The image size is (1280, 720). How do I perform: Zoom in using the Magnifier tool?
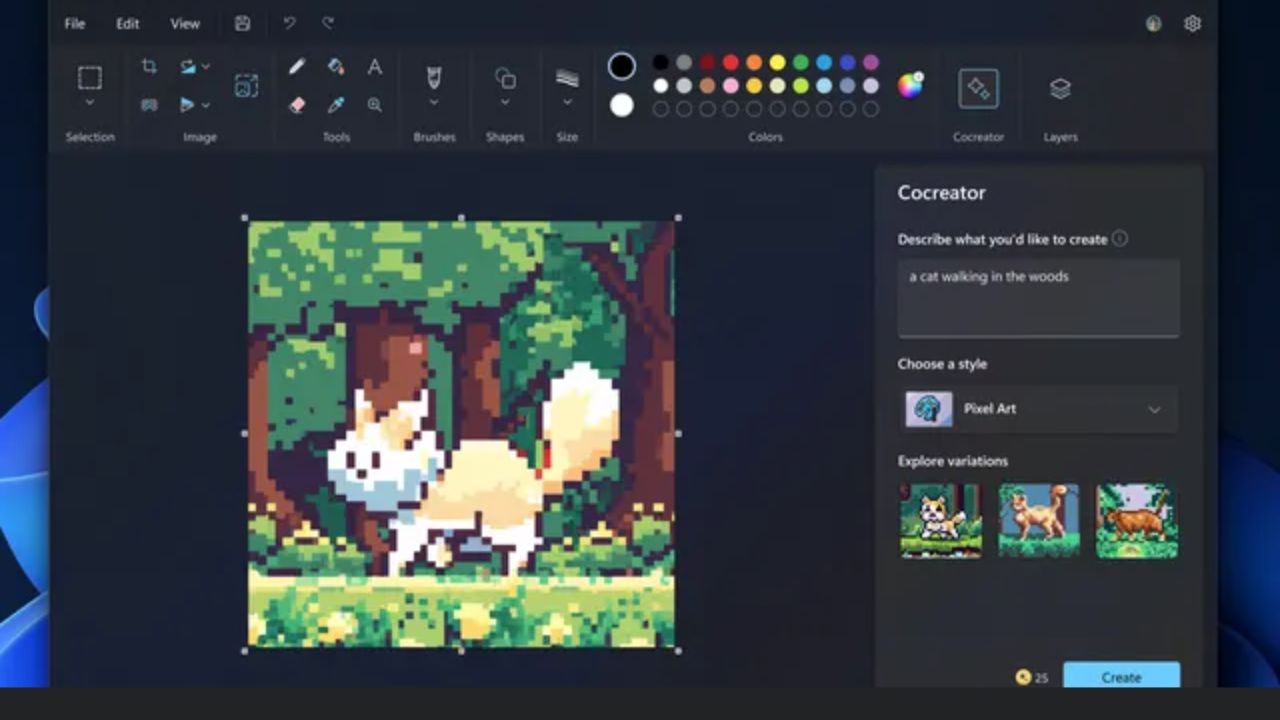(374, 106)
